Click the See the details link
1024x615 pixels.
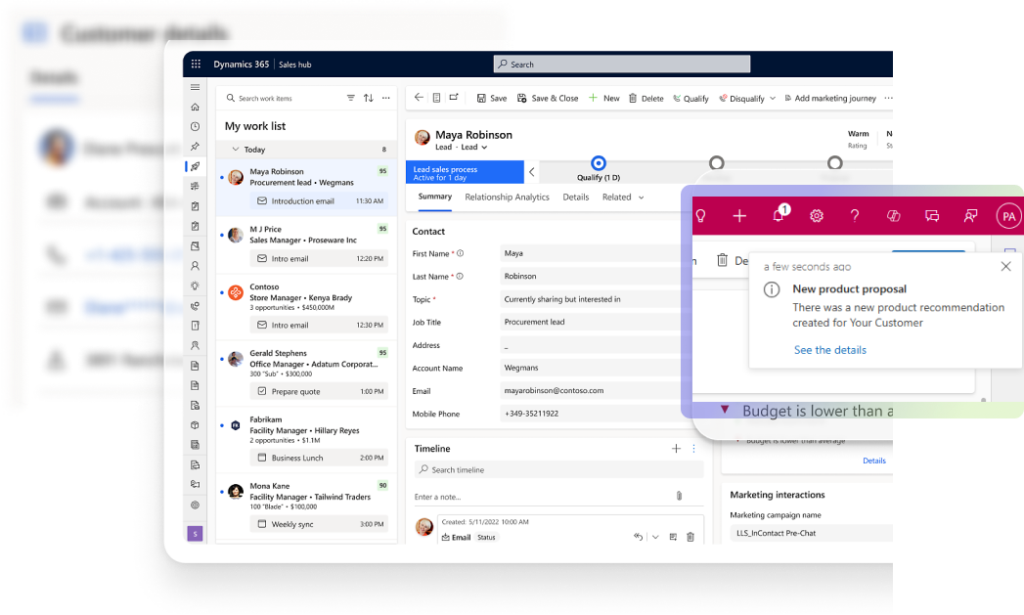830,350
